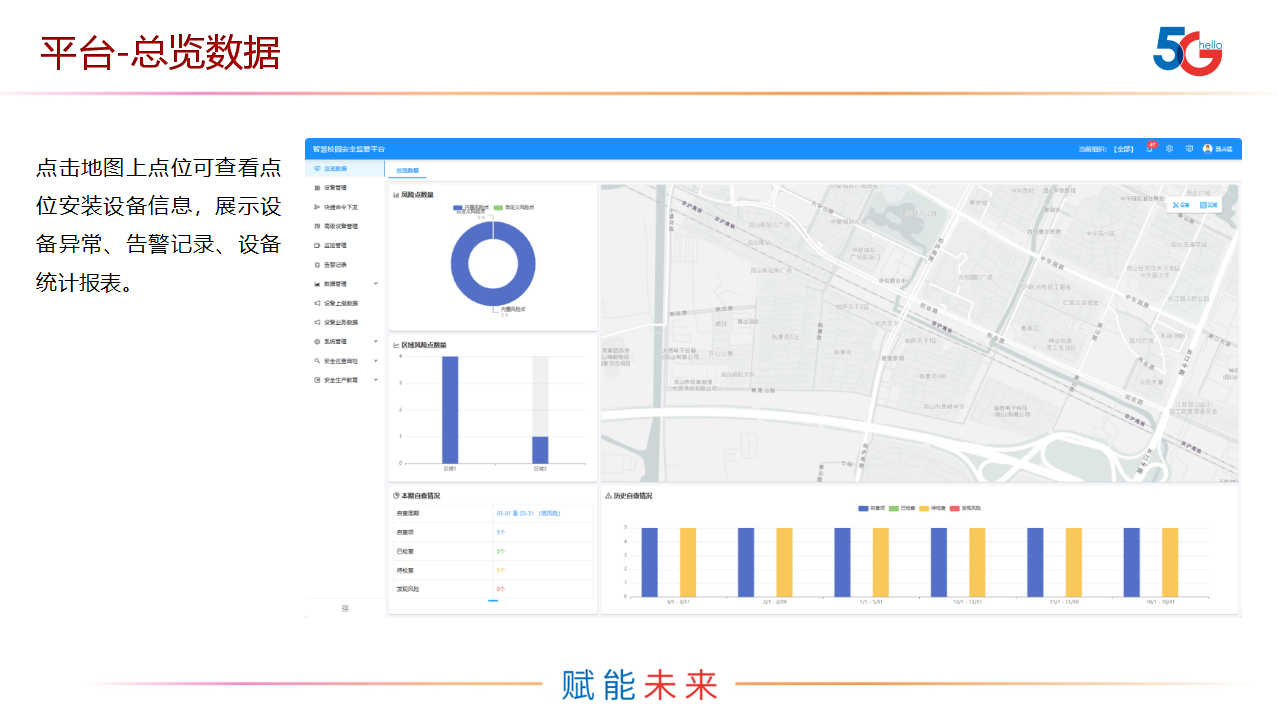Image resolution: width=1278 pixels, height=719 pixels.
Task: Toggle the blue 自查项 legend in history chart
Action: point(864,509)
